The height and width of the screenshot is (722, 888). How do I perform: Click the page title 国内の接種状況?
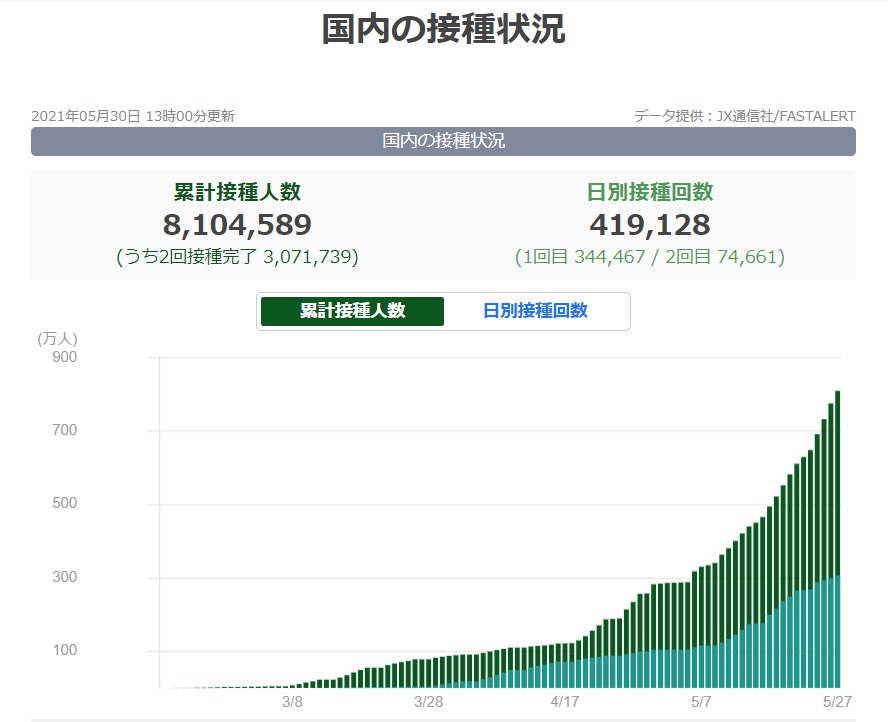pos(443,29)
